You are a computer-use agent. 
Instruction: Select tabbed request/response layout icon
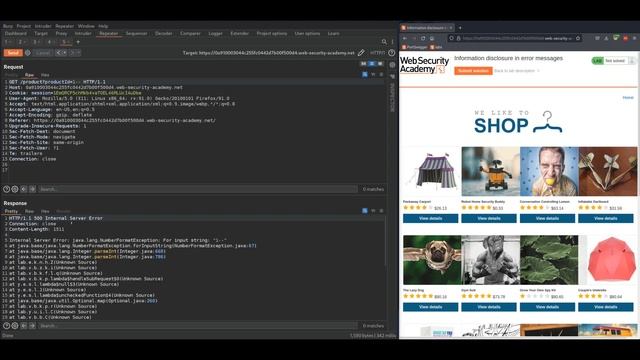tap(380, 64)
